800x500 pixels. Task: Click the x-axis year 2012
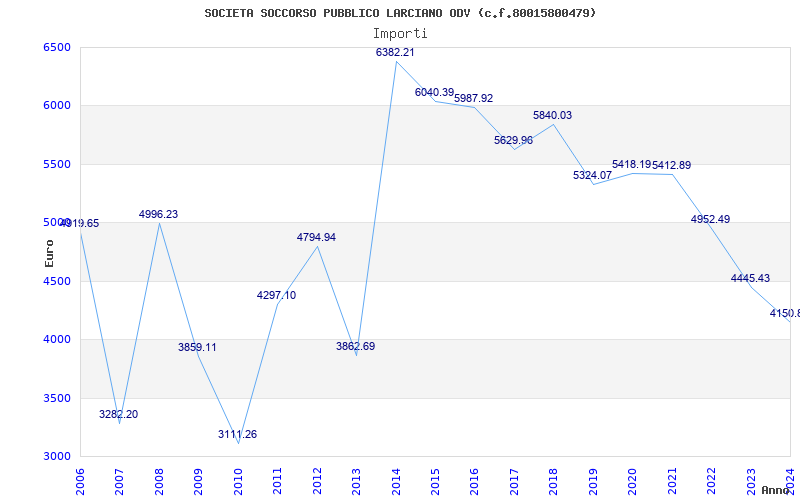pos(317,481)
